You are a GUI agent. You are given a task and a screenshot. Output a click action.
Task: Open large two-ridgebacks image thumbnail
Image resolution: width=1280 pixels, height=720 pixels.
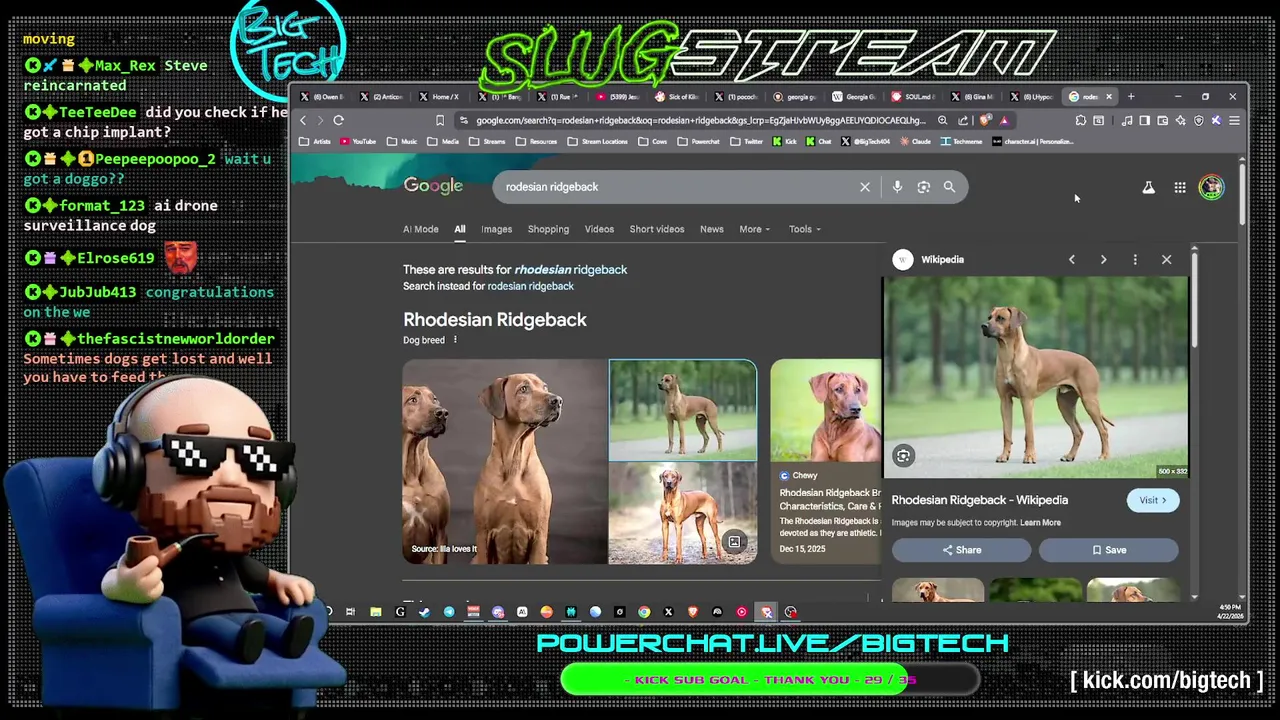point(505,462)
